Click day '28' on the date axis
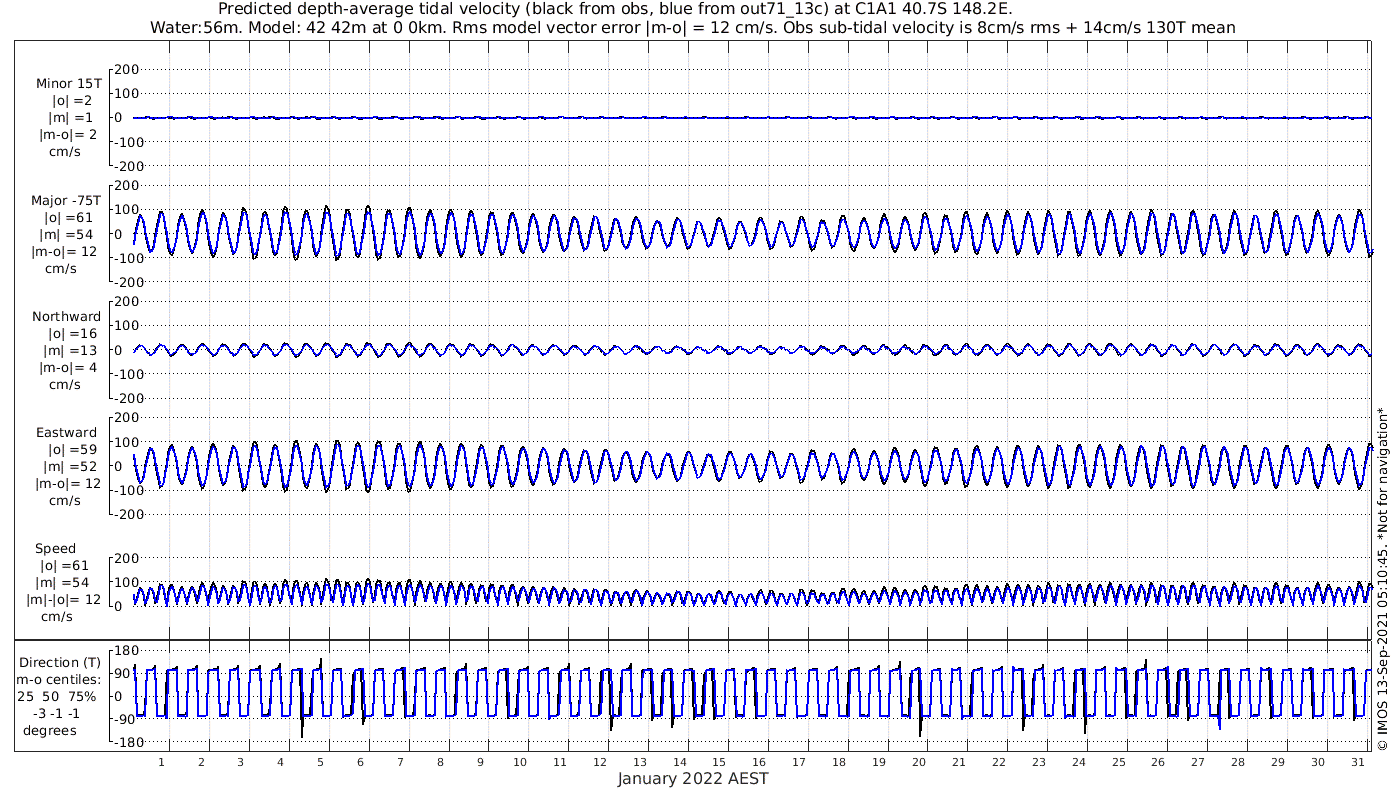Image resolution: width=1400 pixels, height=800 pixels. pos(1238,762)
